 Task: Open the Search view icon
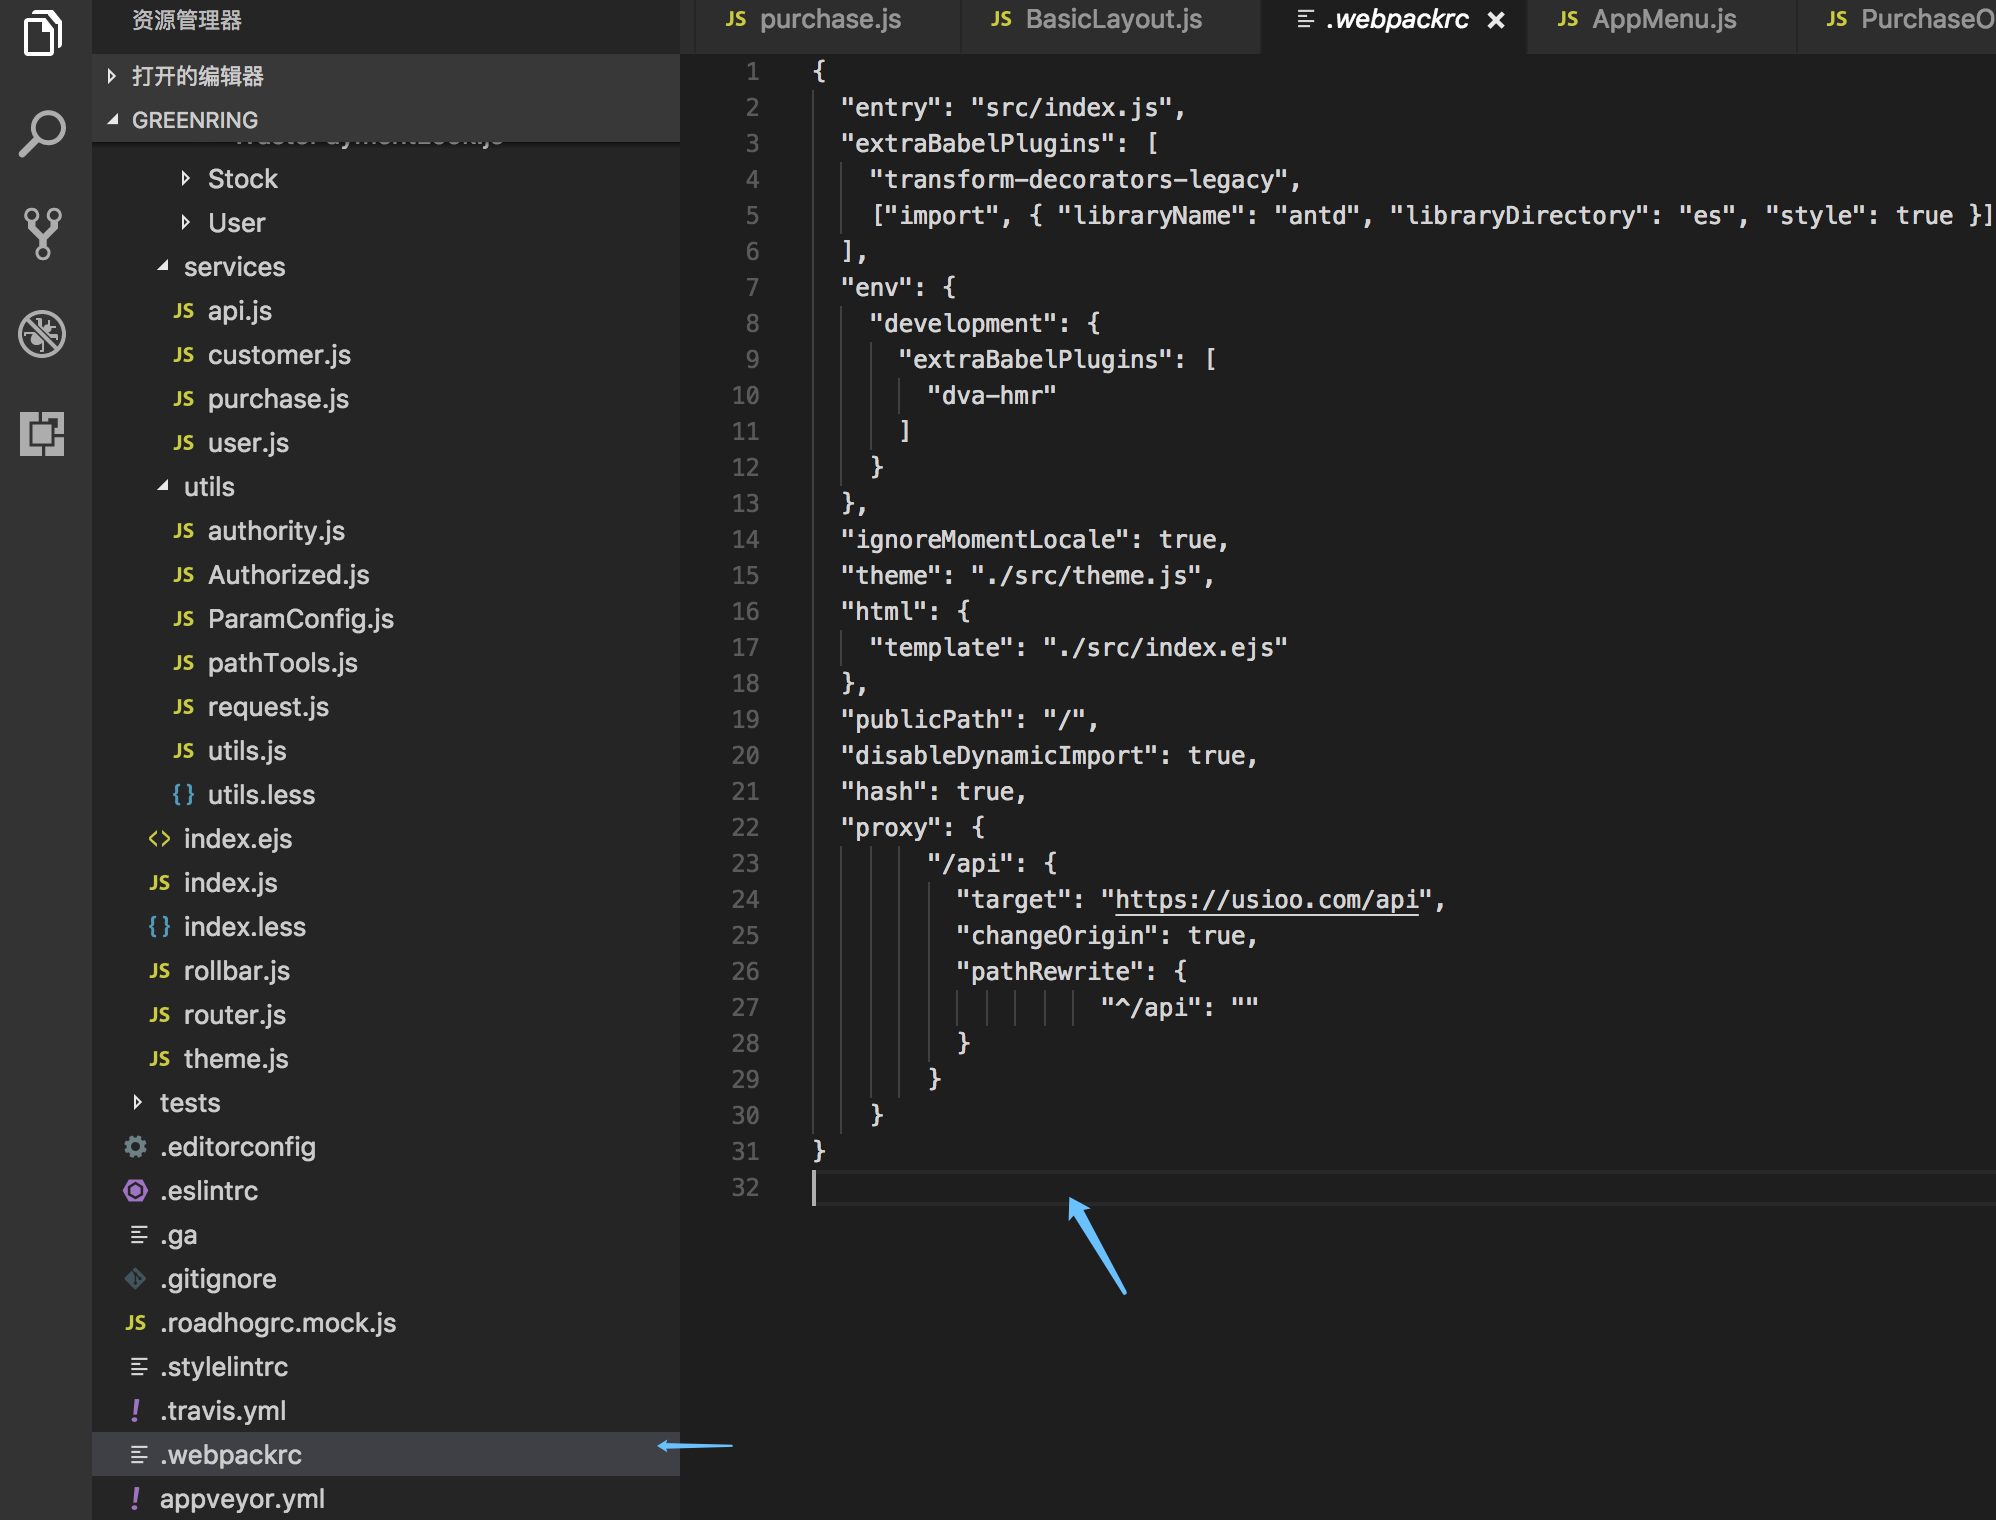coord(42,134)
